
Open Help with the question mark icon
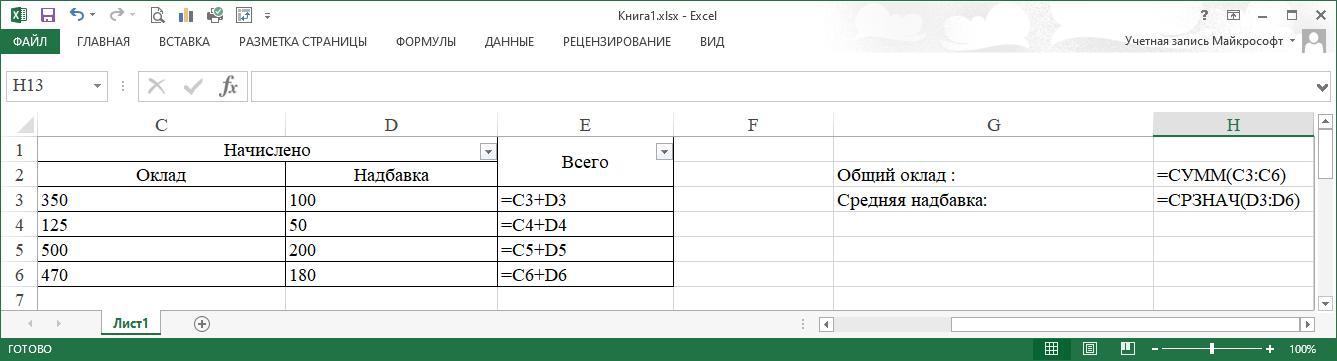[1205, 15]
